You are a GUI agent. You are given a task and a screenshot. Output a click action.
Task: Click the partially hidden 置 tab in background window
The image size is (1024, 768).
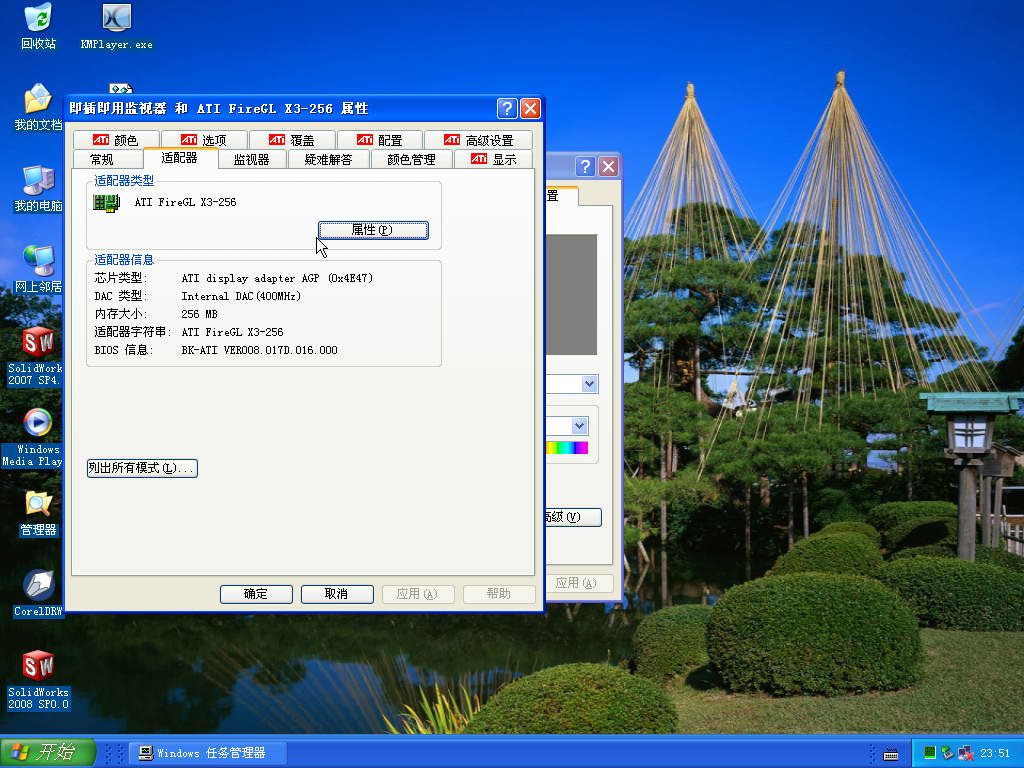pos(561,196)
